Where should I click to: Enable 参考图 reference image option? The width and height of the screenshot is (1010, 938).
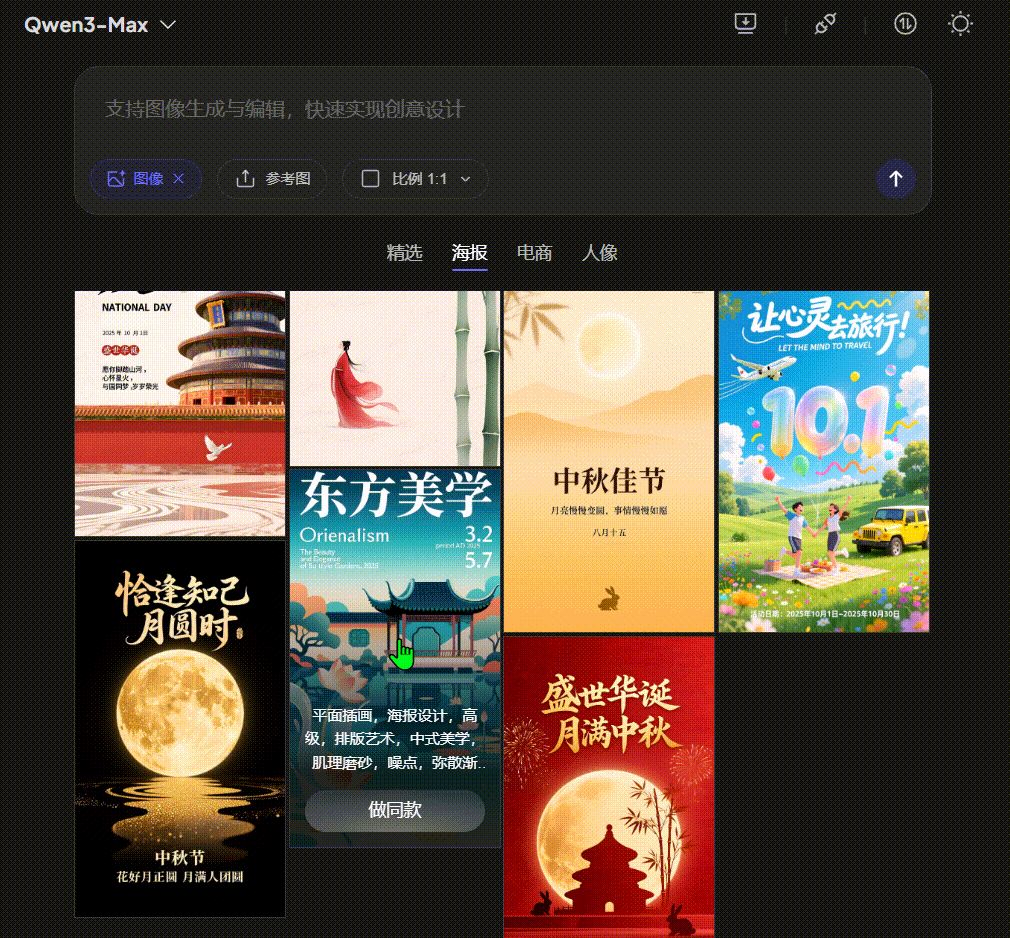[272, 179]
